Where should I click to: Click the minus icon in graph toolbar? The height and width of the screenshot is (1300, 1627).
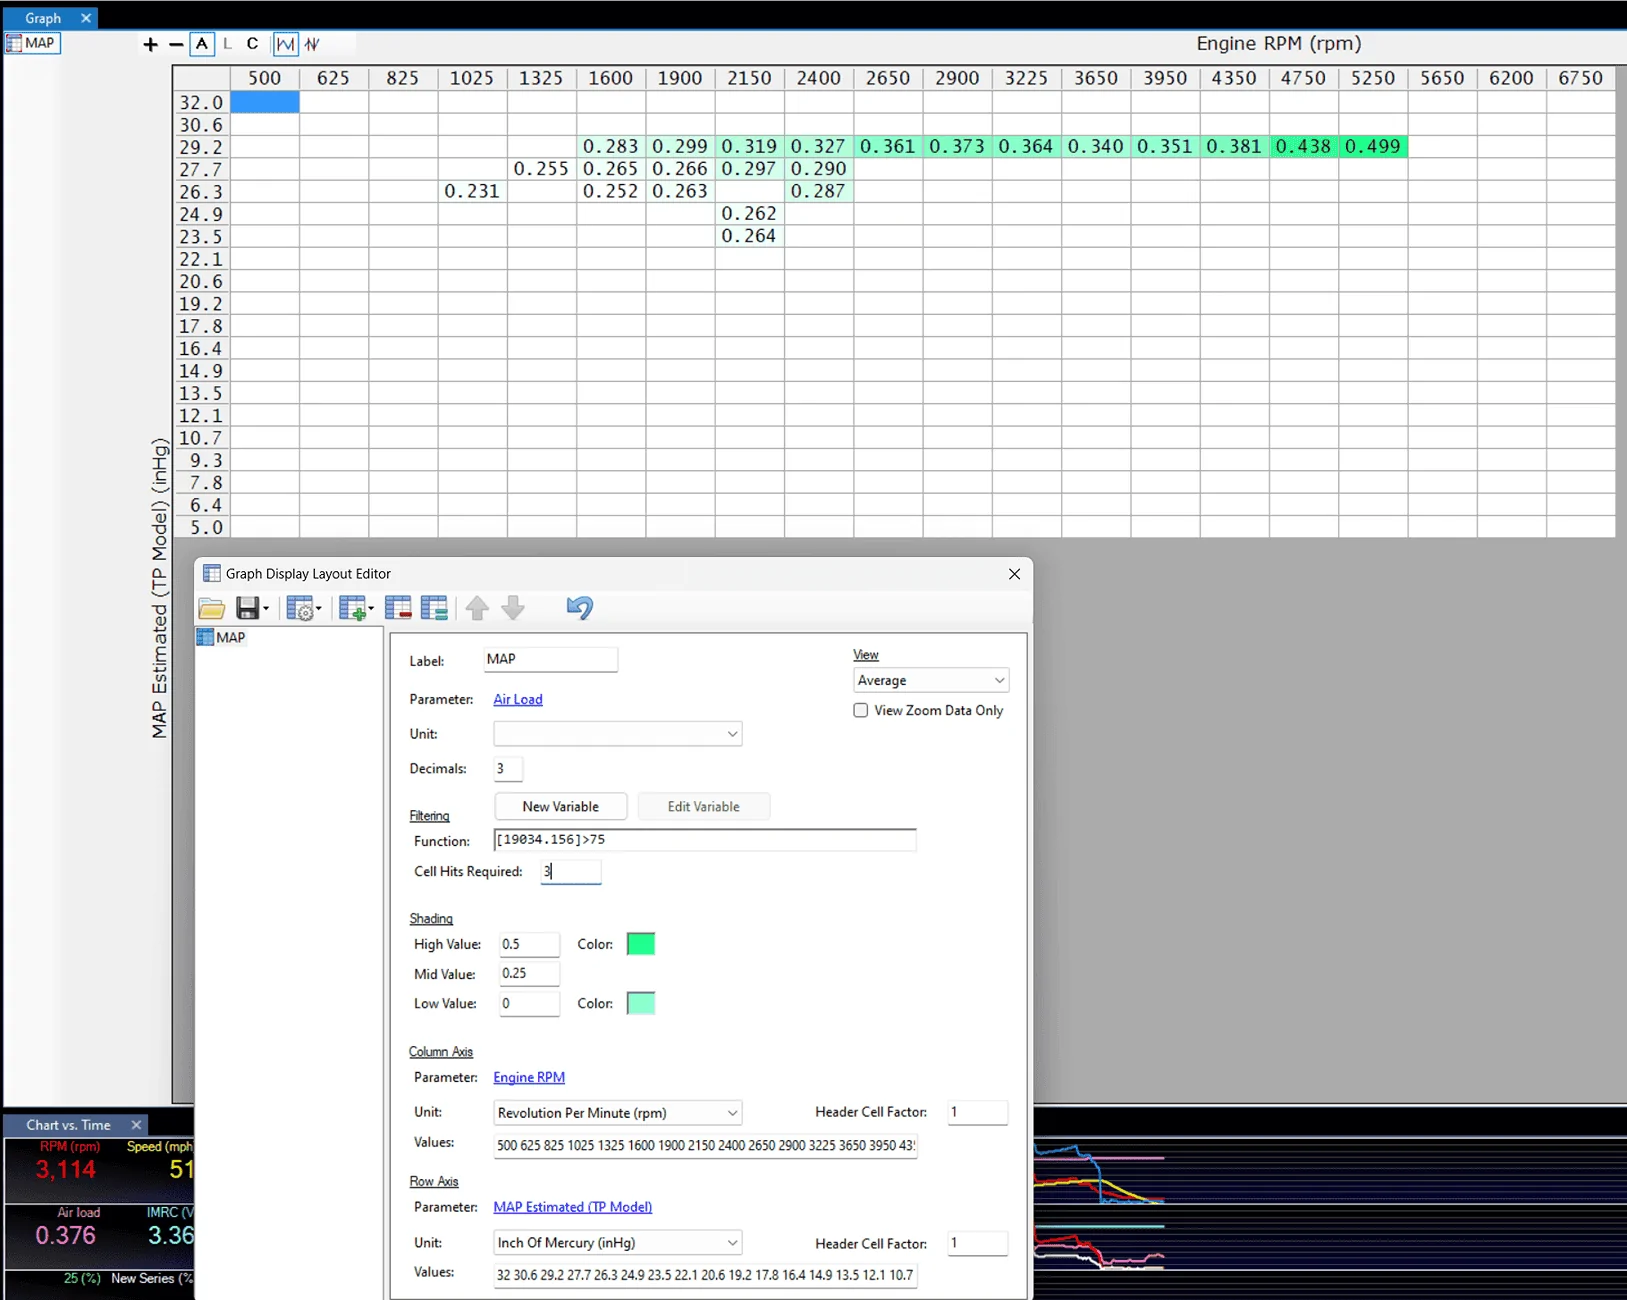pyautogui.click(x=176, y=44)
